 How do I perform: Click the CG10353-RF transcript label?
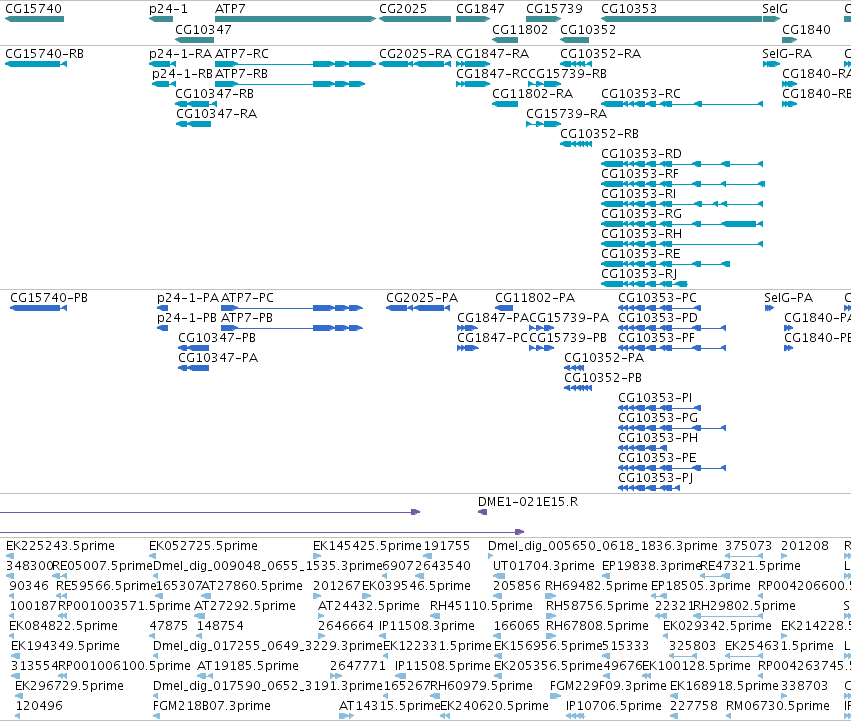(639, 174)
